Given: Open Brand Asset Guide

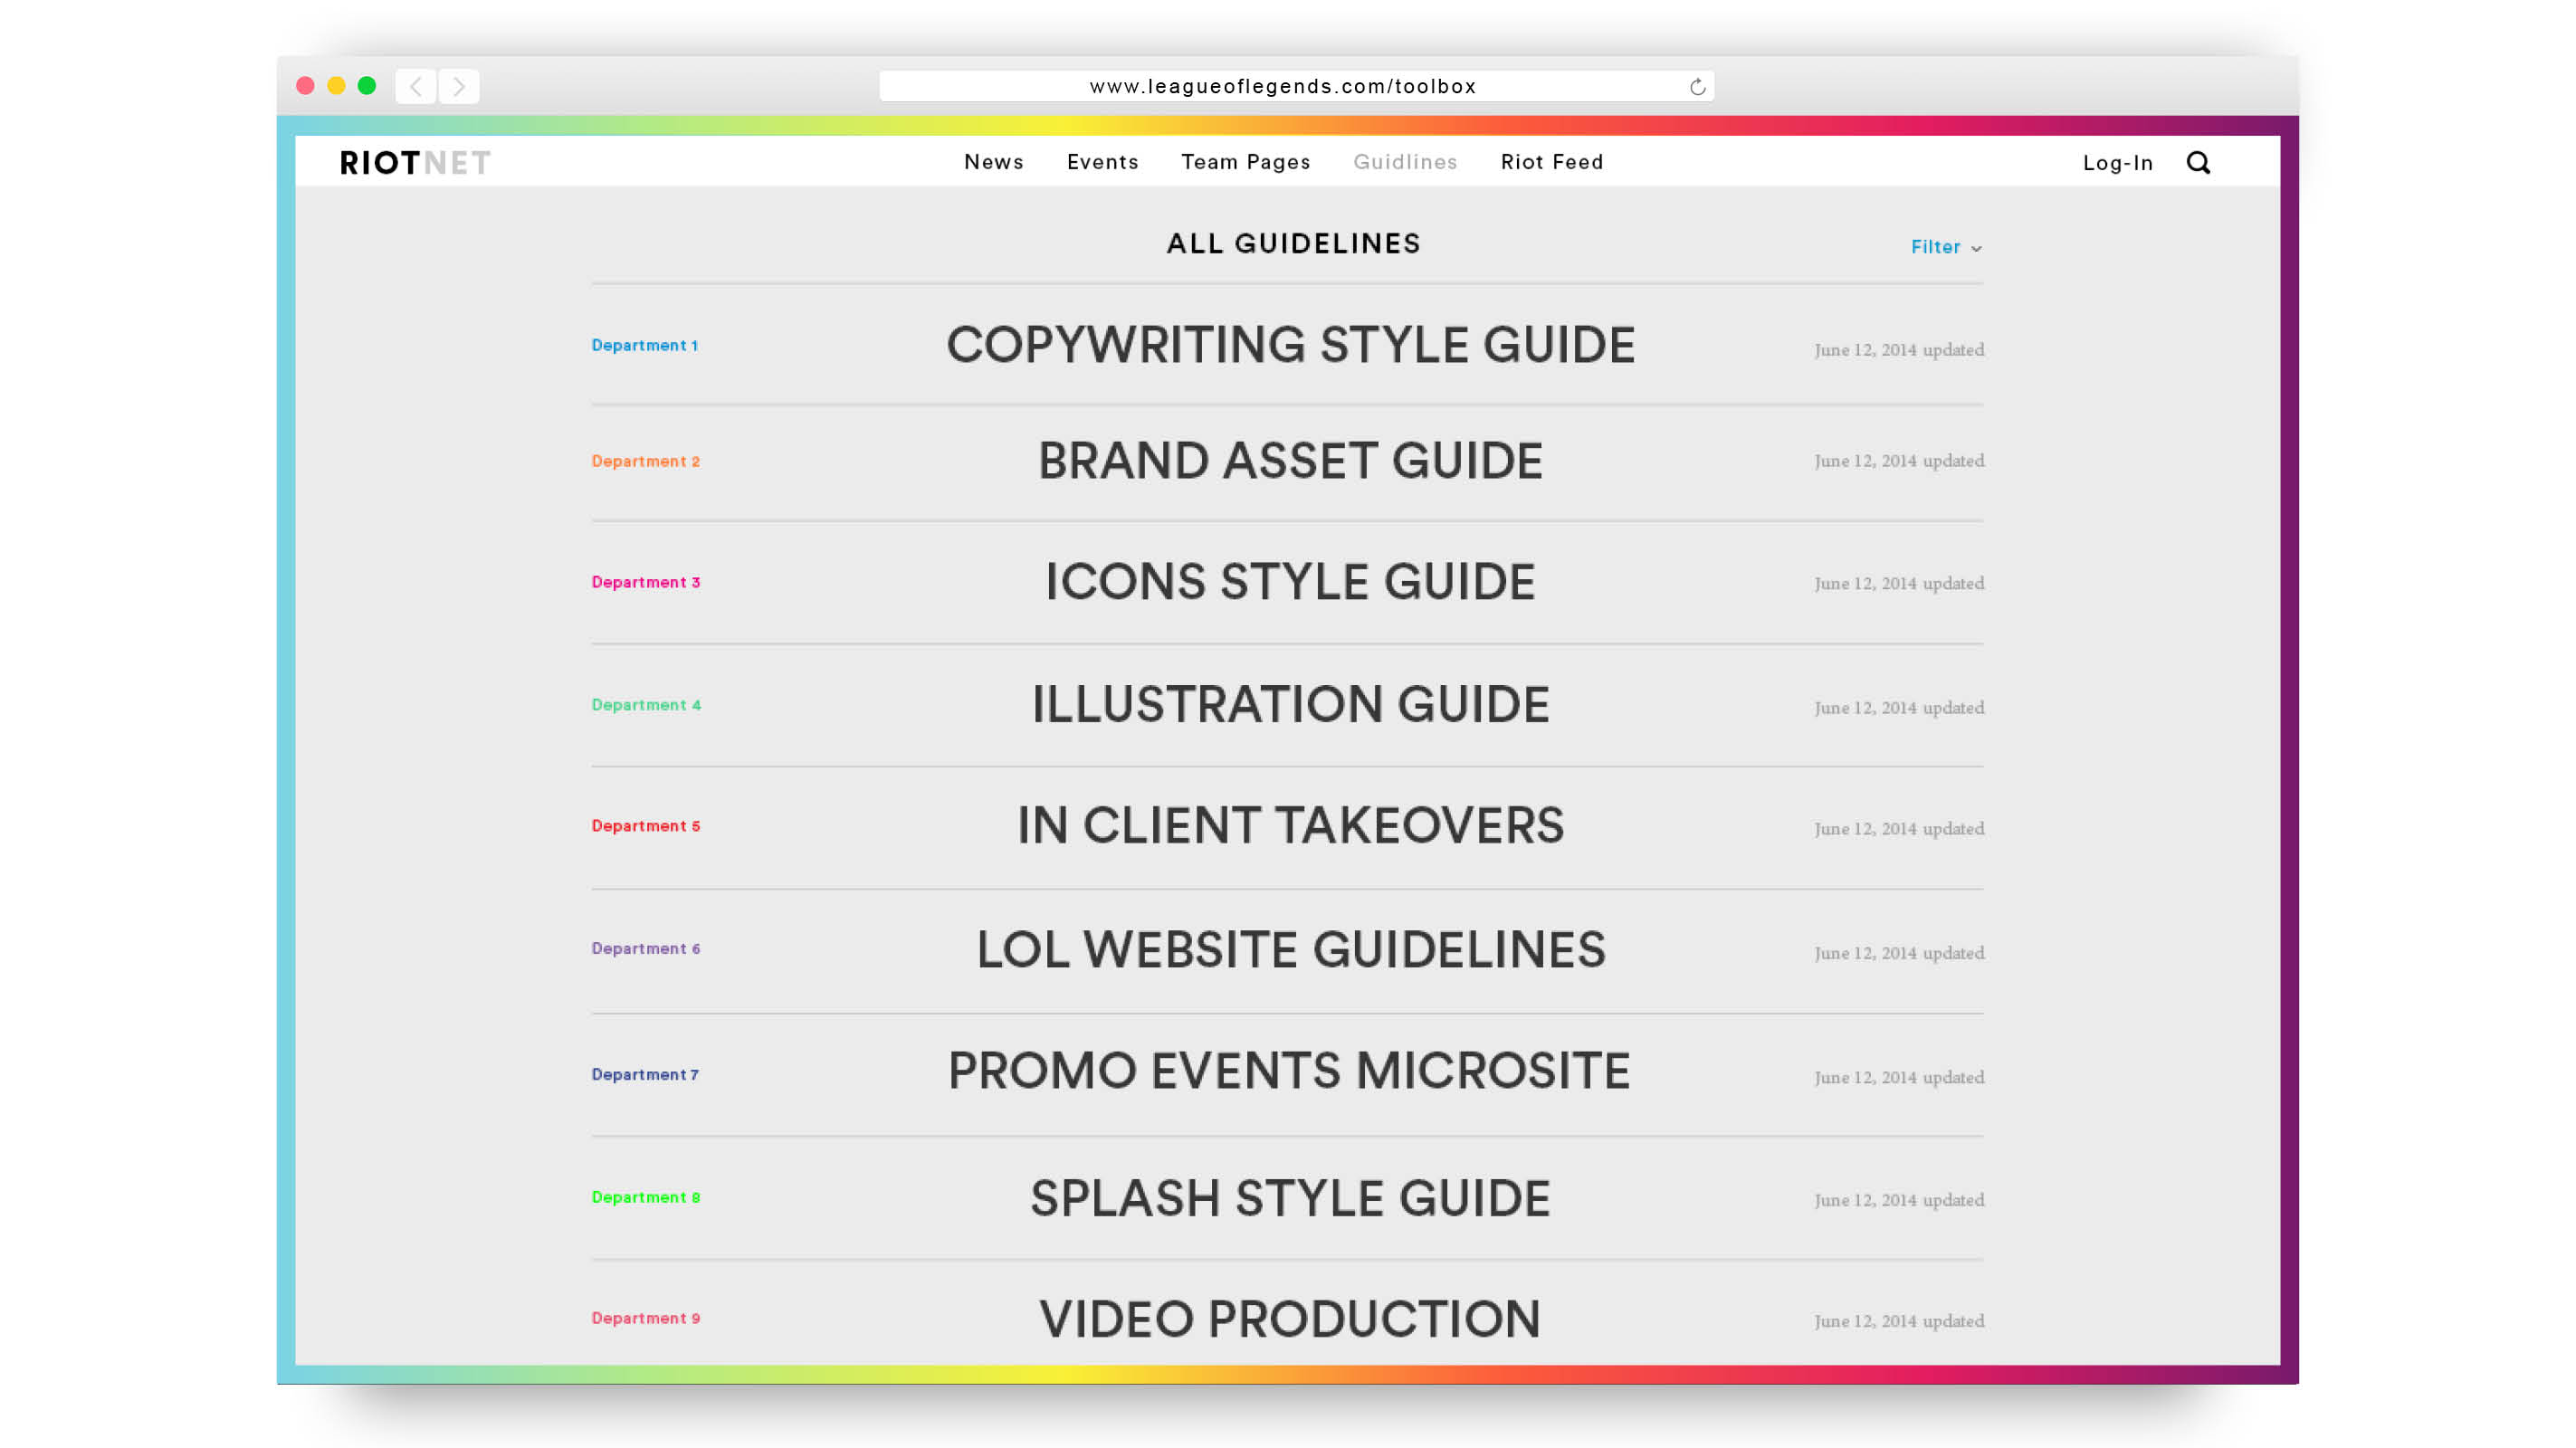Looking at the screenshot, I should [1290, 461].
